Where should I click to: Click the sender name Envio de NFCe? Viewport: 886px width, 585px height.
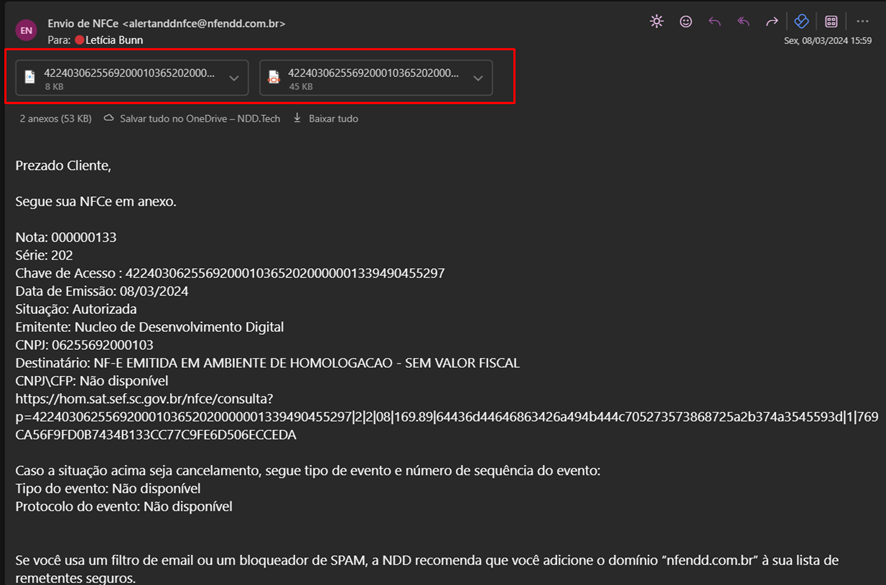pos(83,22)
